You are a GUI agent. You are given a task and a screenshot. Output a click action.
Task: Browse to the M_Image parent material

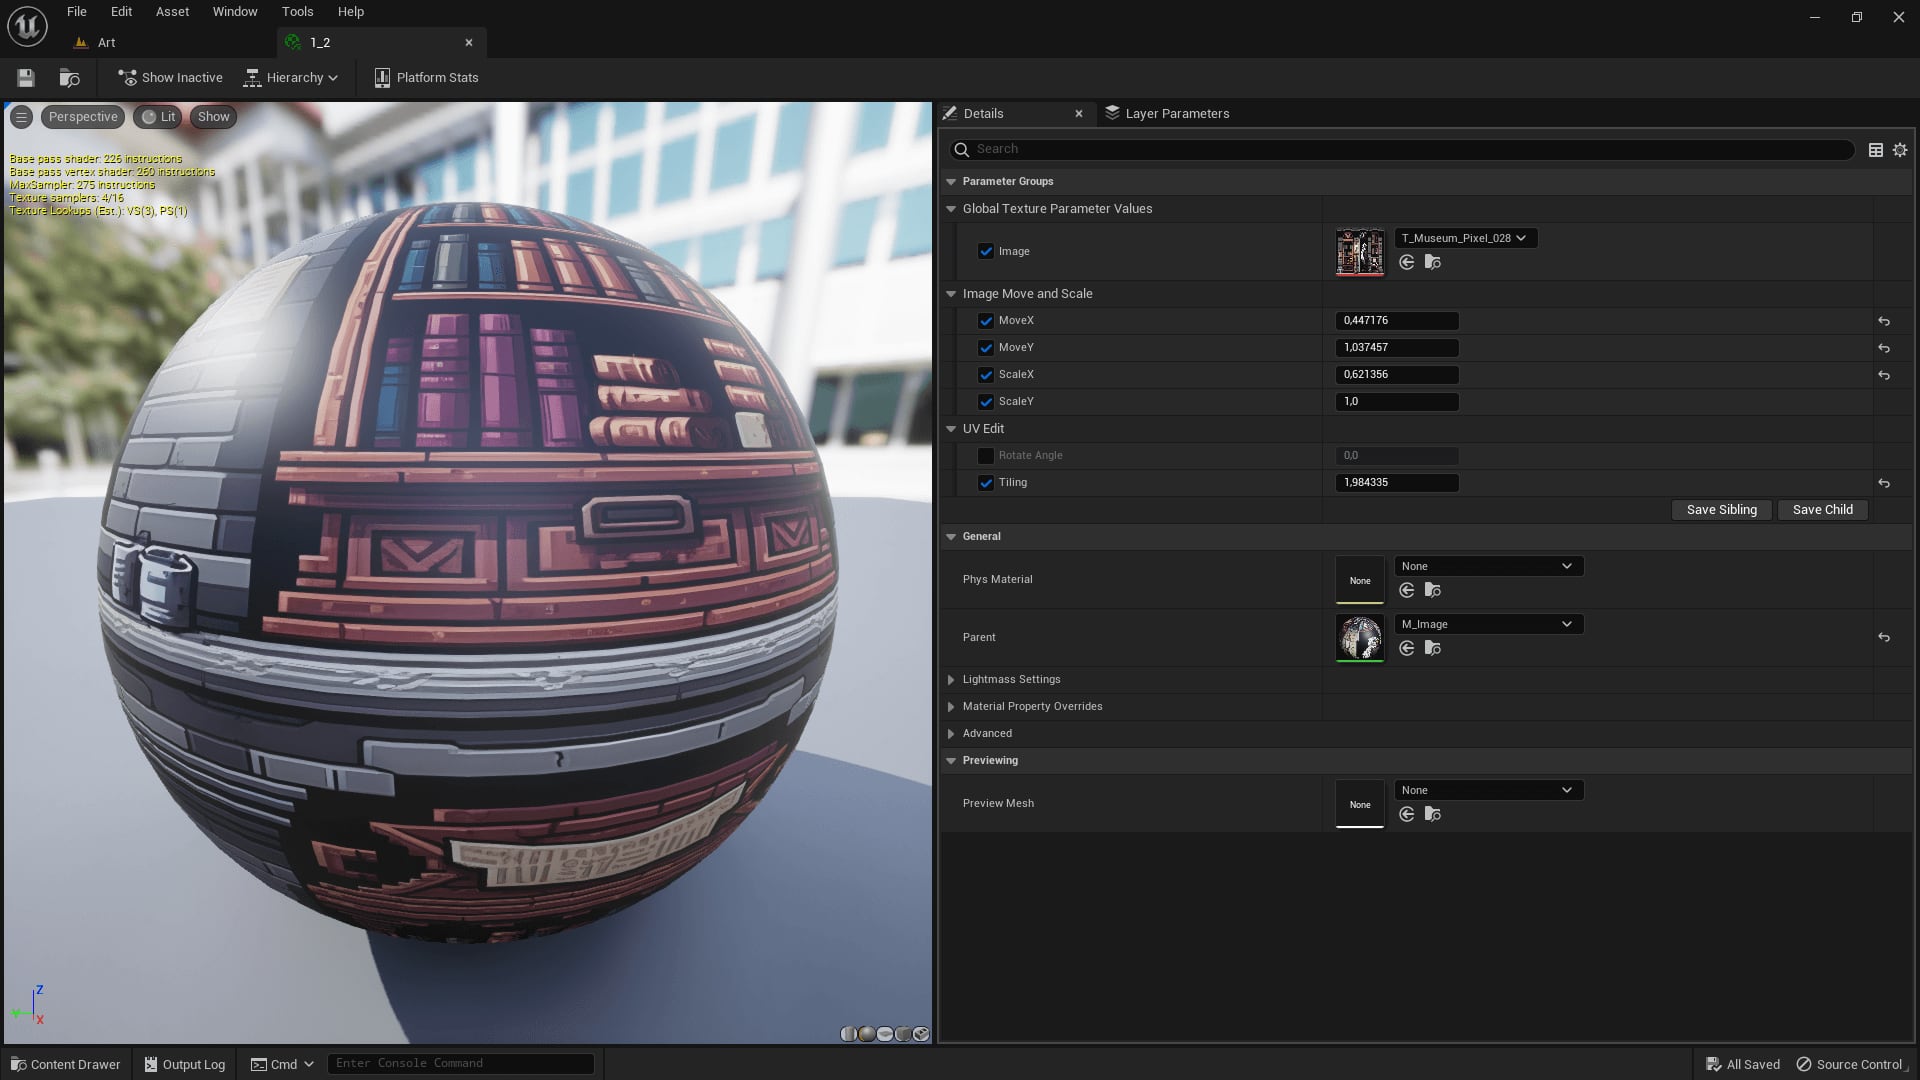point(1433,648)
